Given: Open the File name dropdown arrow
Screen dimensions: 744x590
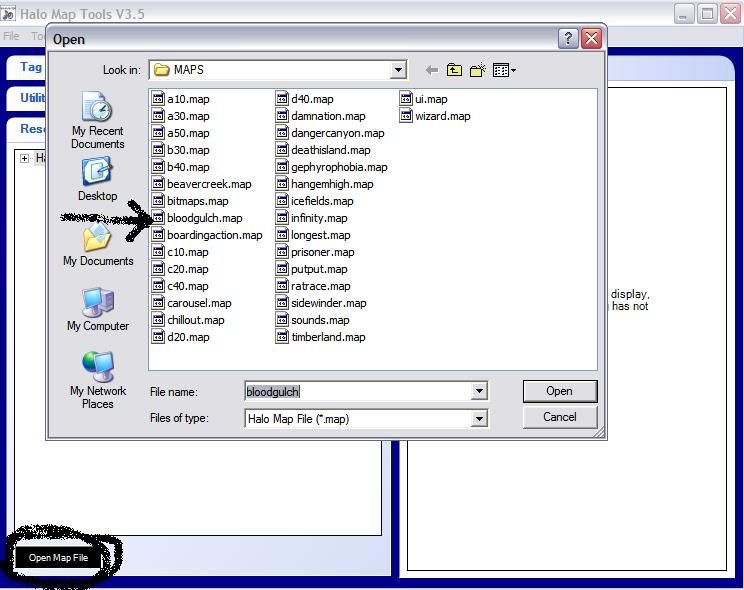Looking at the screenshot, I should point(479,392).
